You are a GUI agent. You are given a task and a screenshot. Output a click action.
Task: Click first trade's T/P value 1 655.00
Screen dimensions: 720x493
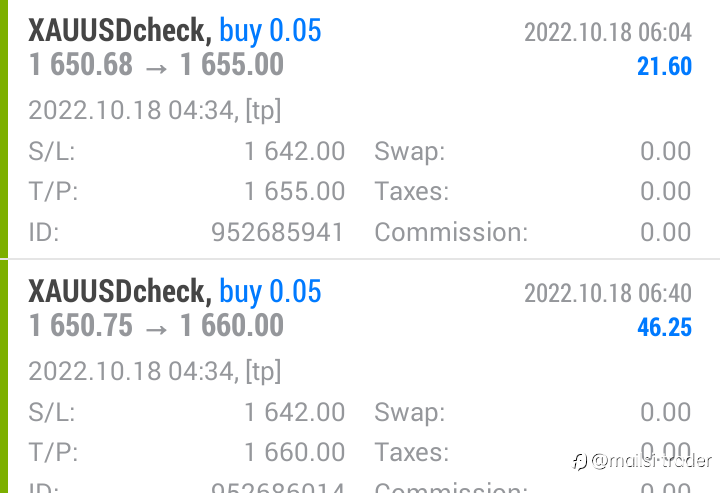pyautogui.click(x=294, y=191)
